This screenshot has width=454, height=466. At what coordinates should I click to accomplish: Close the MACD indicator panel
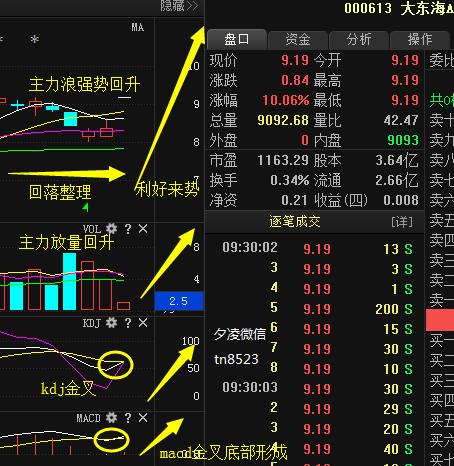point(143,418)
